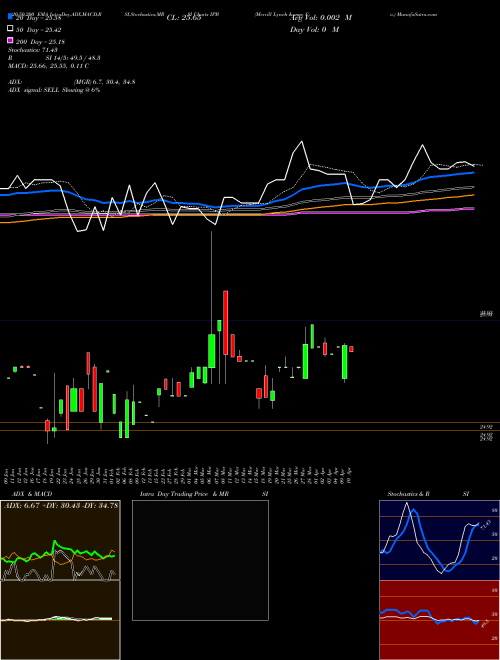
Task: Click the 'Intra Day Trading Price & MR' heading
Action: 184,494
